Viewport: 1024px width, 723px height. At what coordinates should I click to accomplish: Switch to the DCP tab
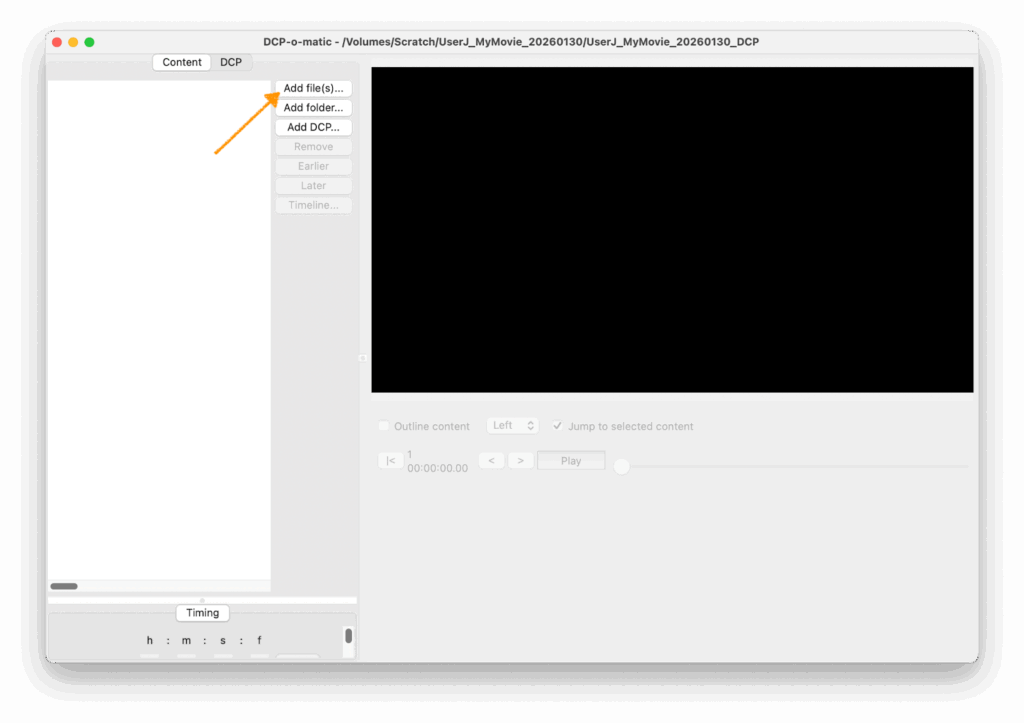coord(231,62)
